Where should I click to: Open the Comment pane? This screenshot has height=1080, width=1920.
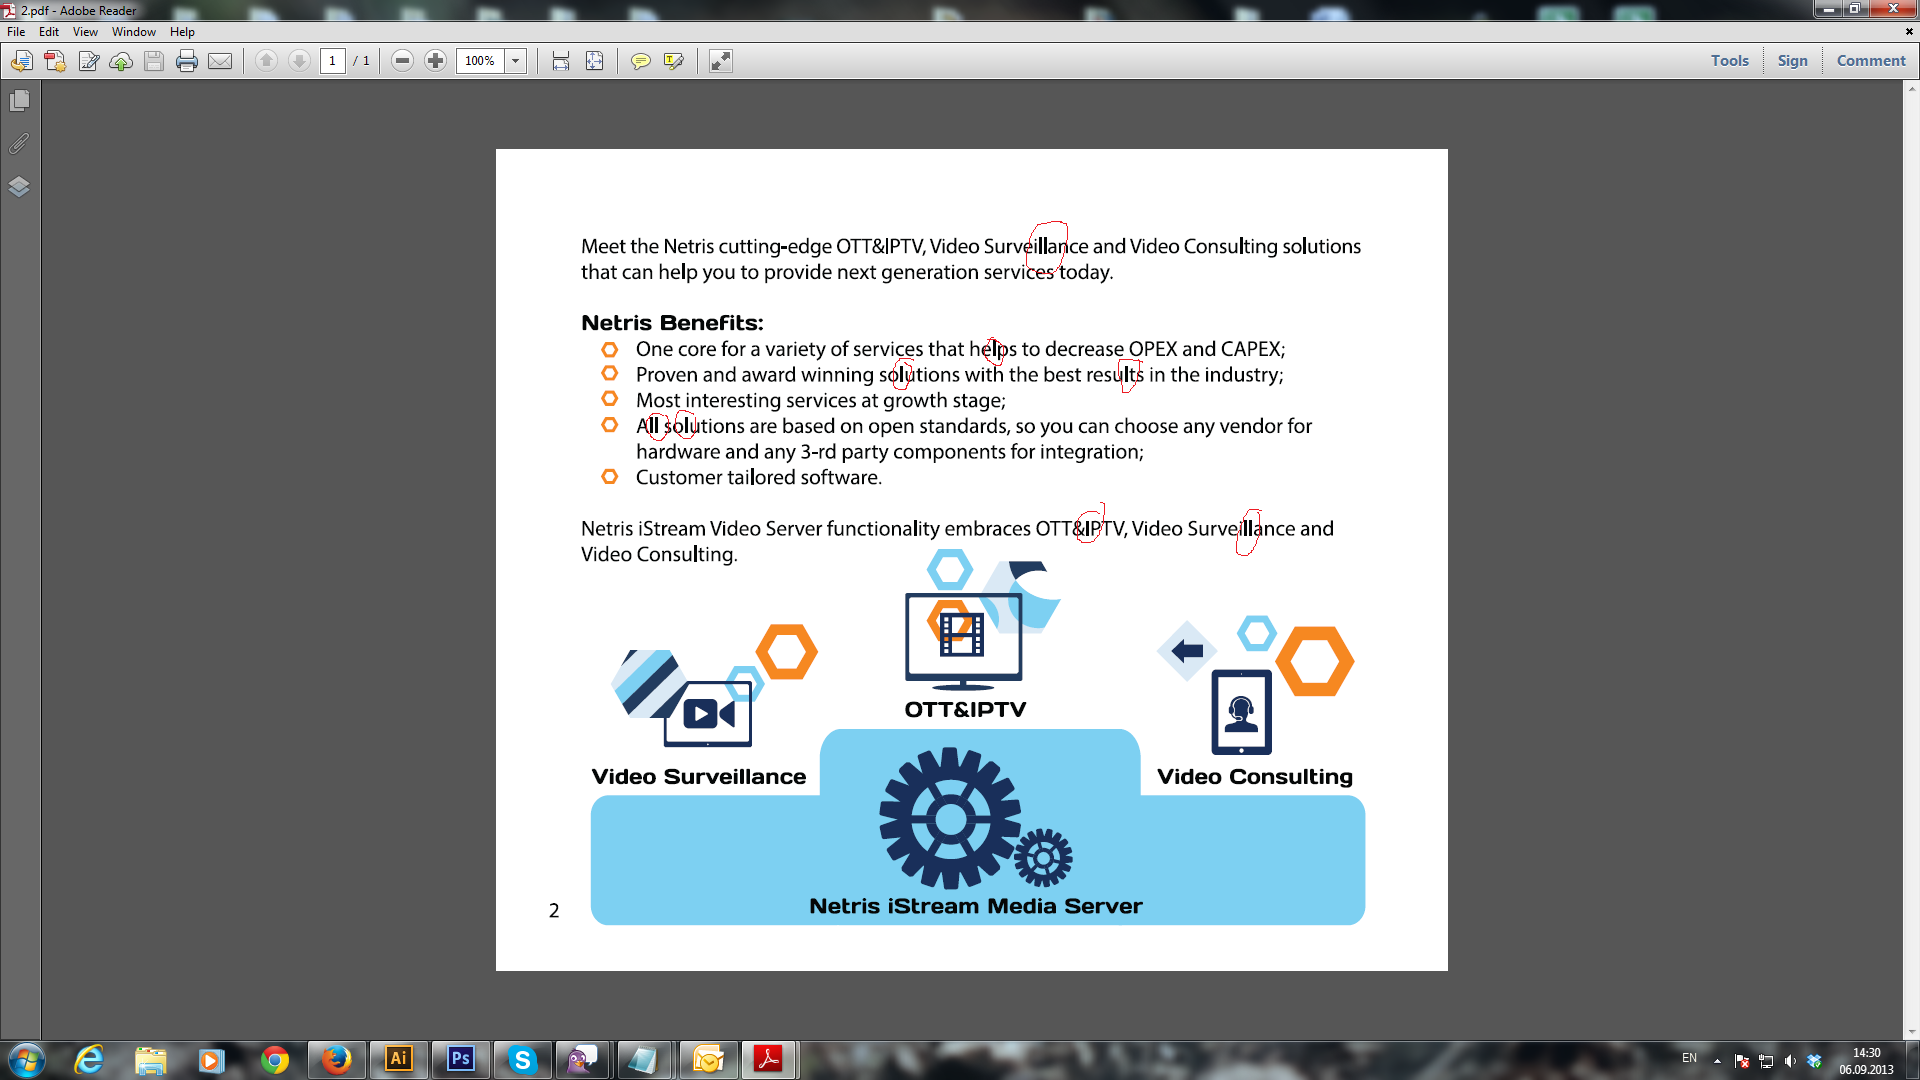pyautogui.click(x=1871, y=61)
